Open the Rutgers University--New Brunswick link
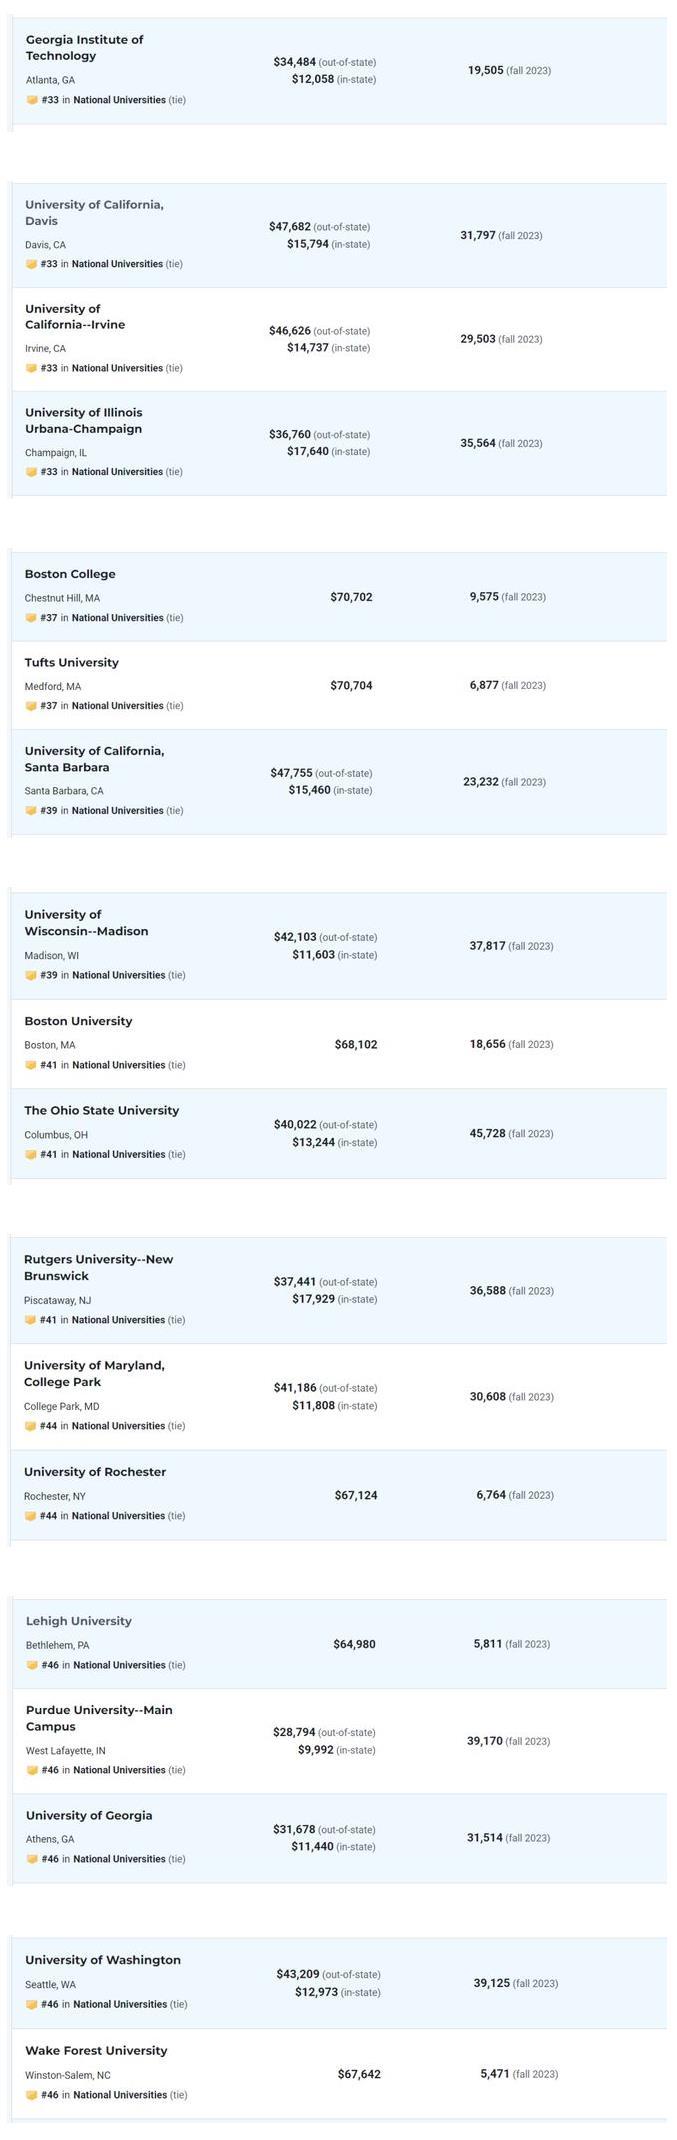The image size is (677, 2140). (99, 1268)
